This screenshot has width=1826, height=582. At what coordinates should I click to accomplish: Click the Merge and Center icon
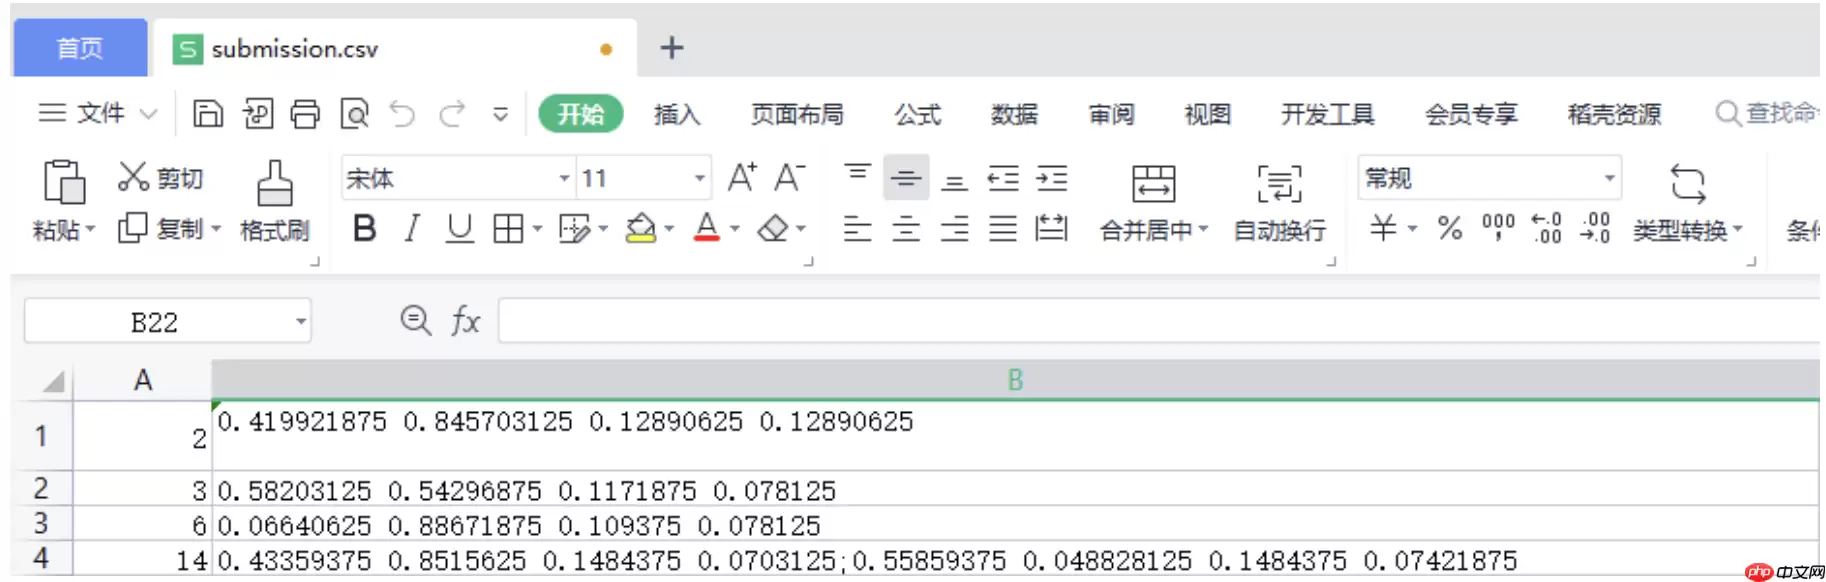pos(1153,184)
